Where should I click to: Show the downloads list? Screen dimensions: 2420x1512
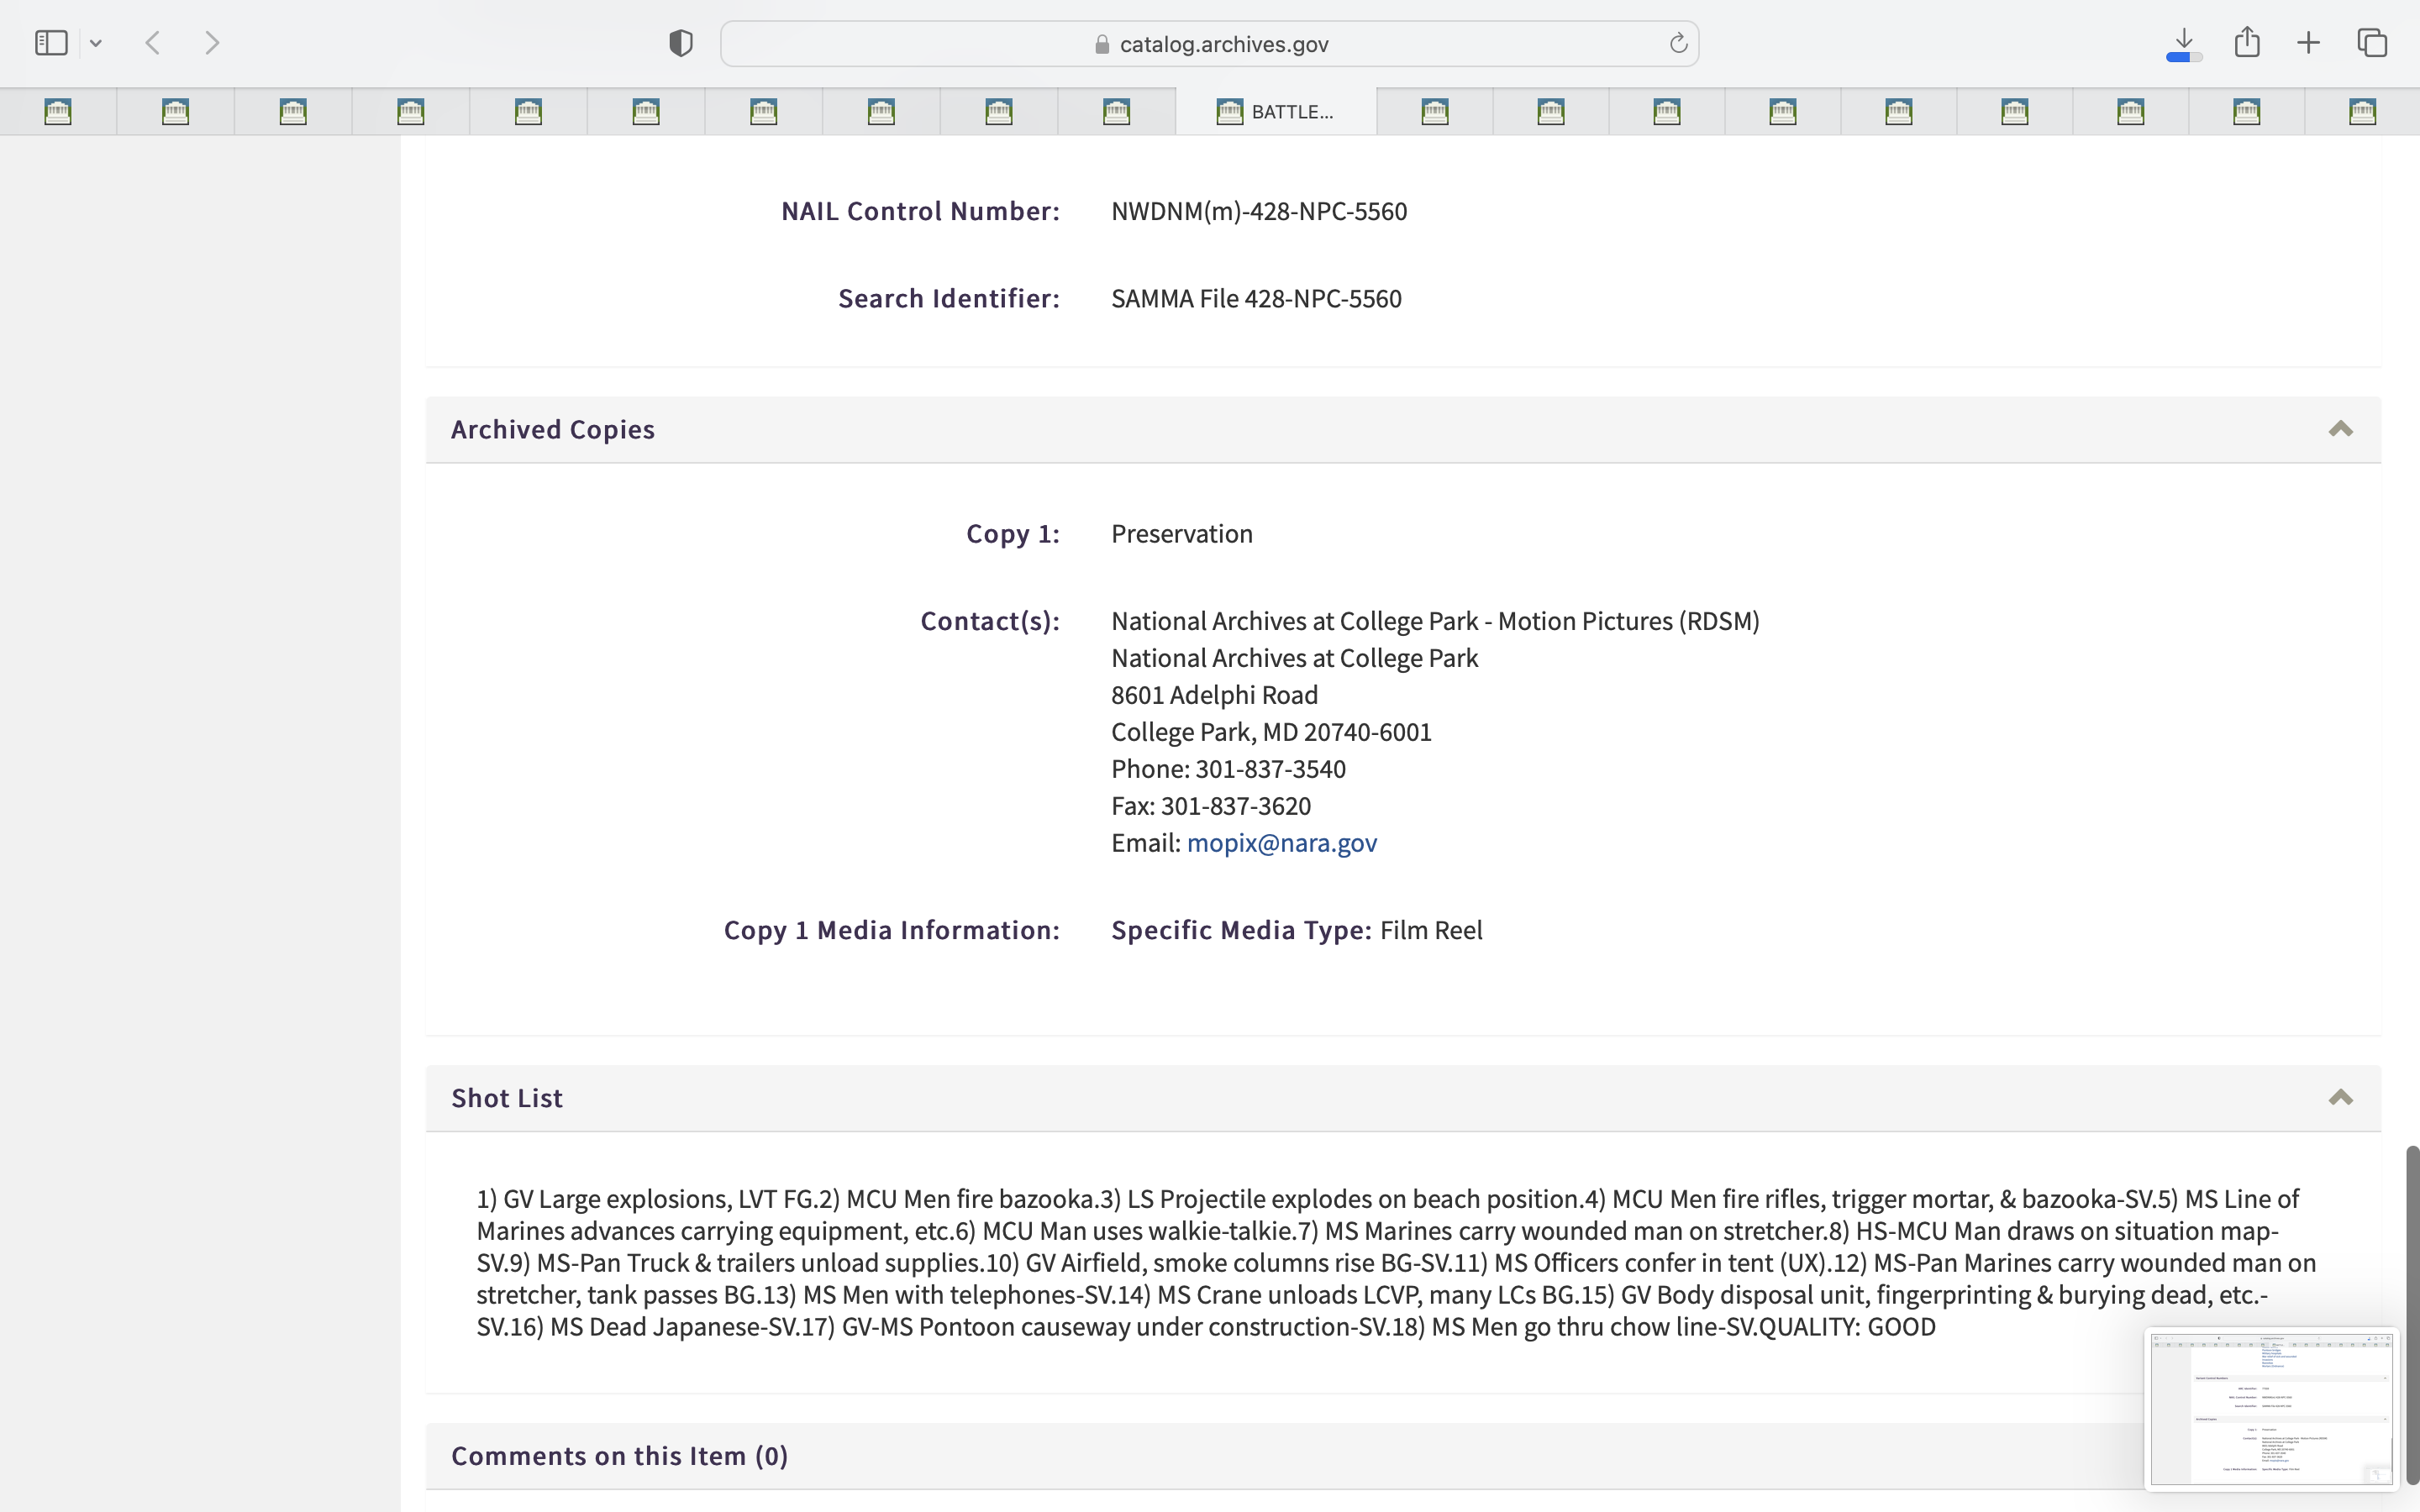(2184, 43)
